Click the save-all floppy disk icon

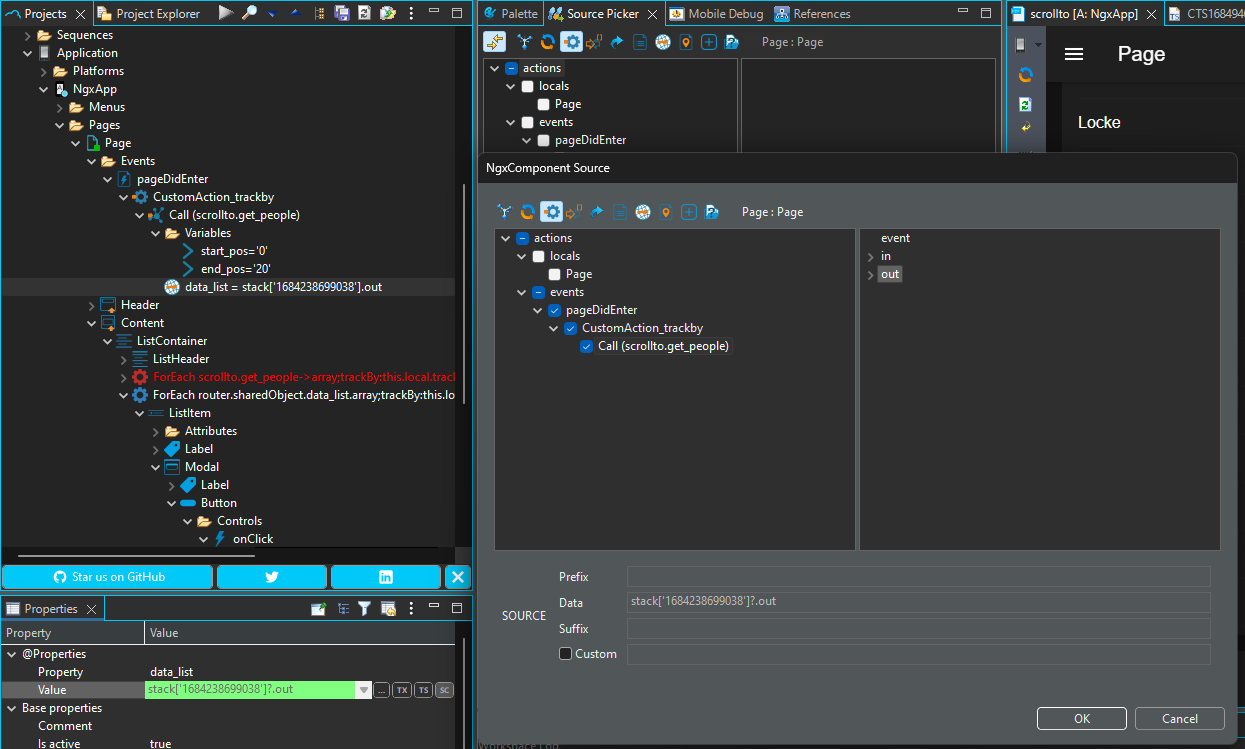pos(342,13)
